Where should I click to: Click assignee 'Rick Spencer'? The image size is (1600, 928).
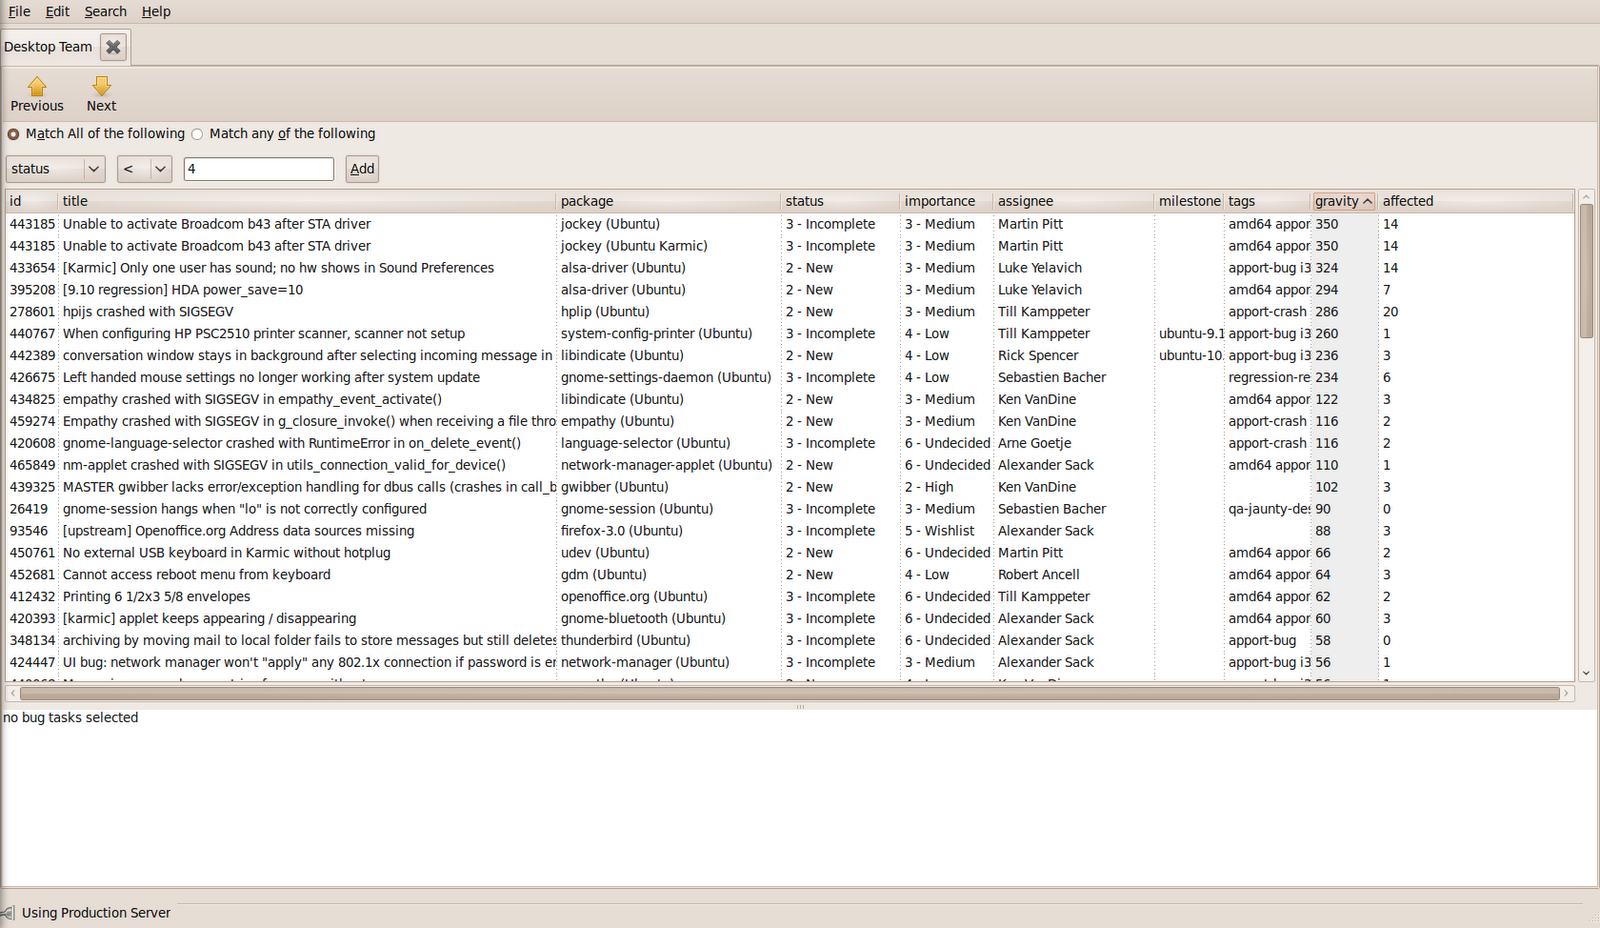(x=1038, y=356)
